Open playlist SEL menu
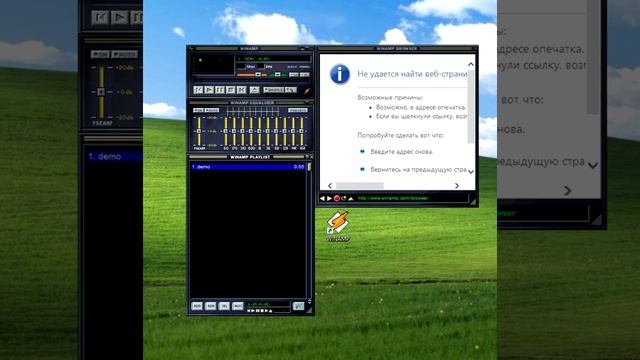 [224, 306]
